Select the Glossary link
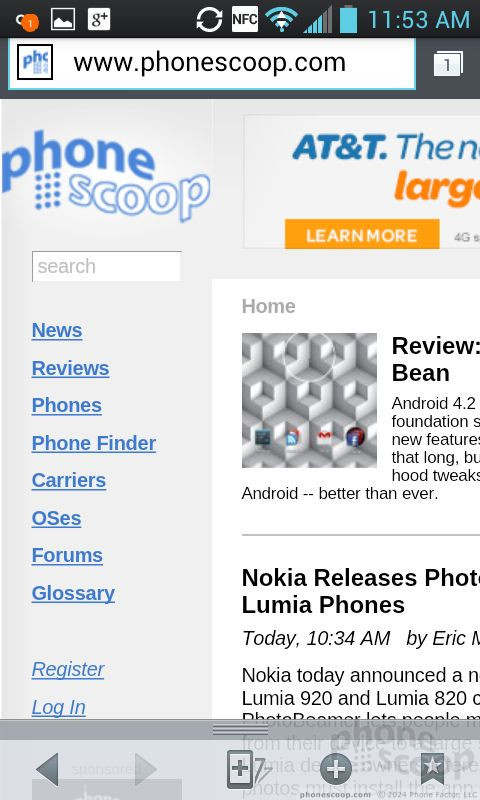Screen dimensions: 480x800 (73, 593)
